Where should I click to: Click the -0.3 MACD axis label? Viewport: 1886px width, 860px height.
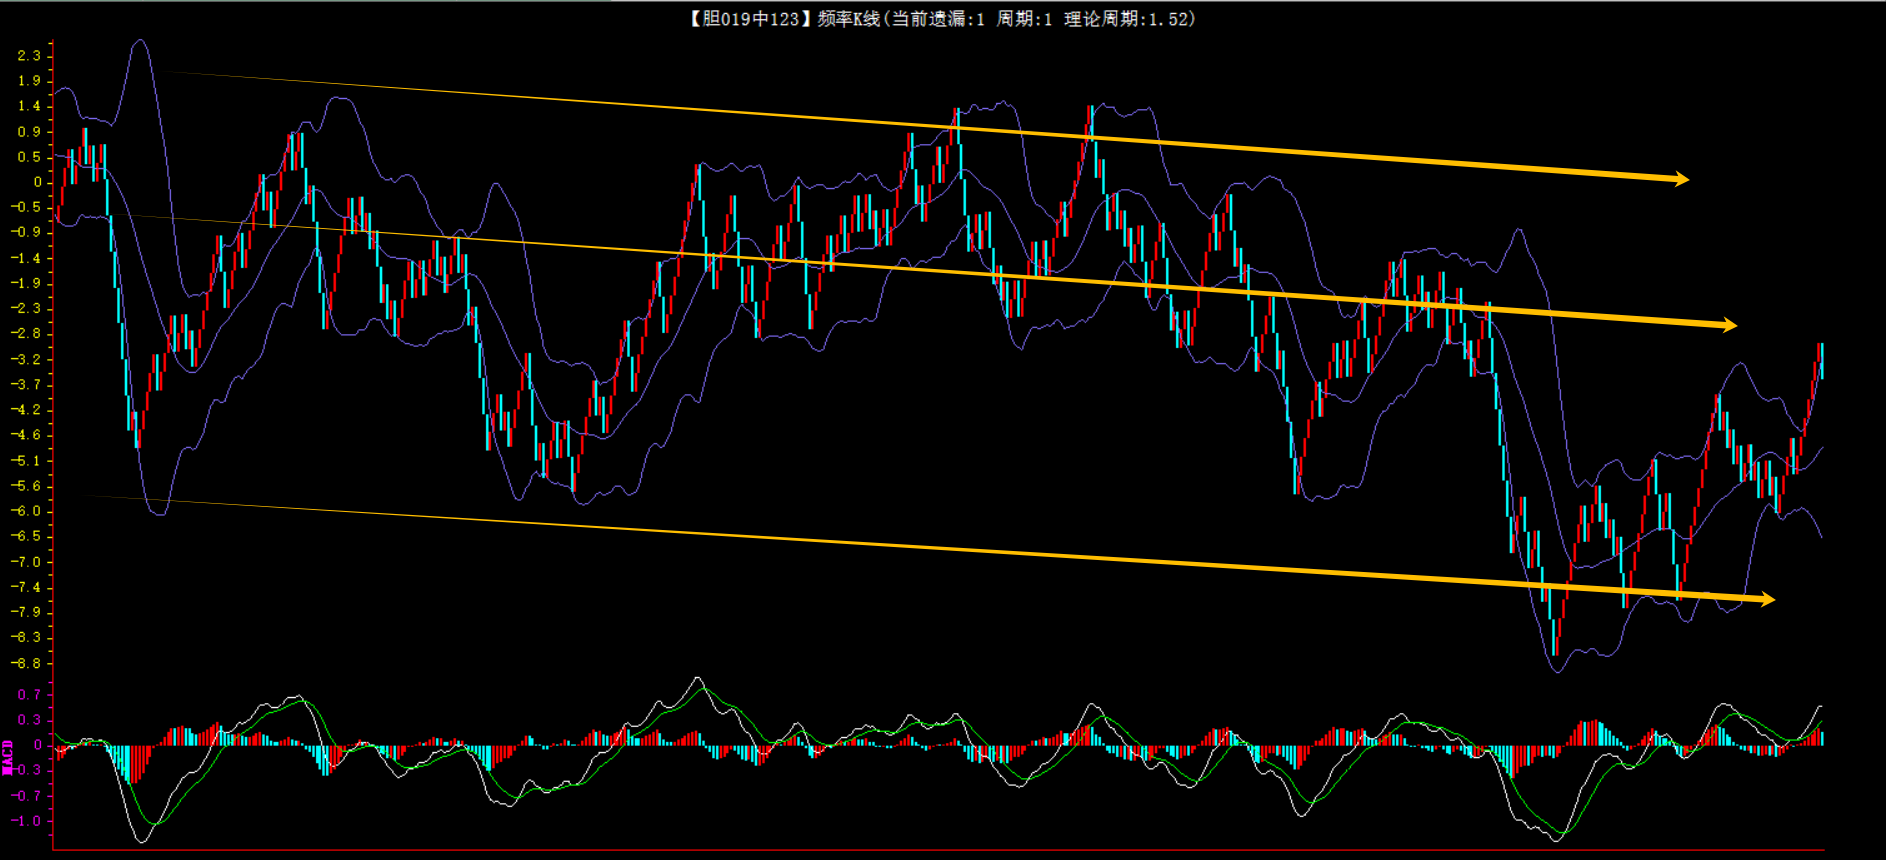point(27,770)
